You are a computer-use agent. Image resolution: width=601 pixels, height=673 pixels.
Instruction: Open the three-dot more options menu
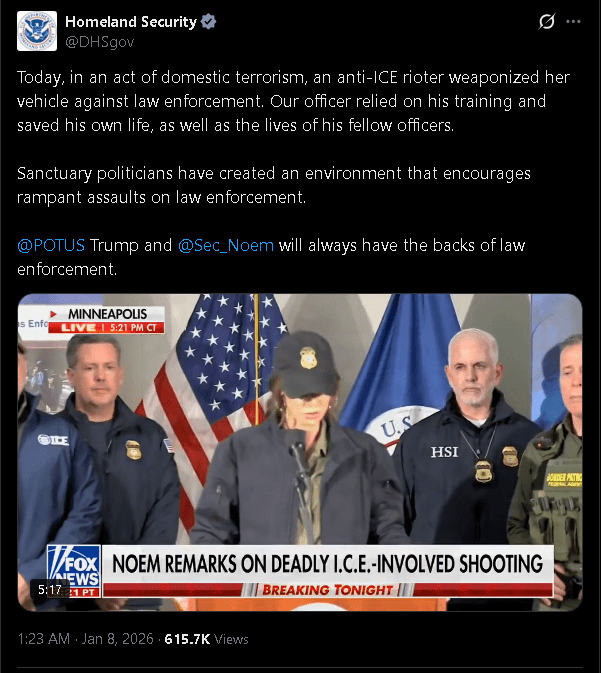coord(573,21)
